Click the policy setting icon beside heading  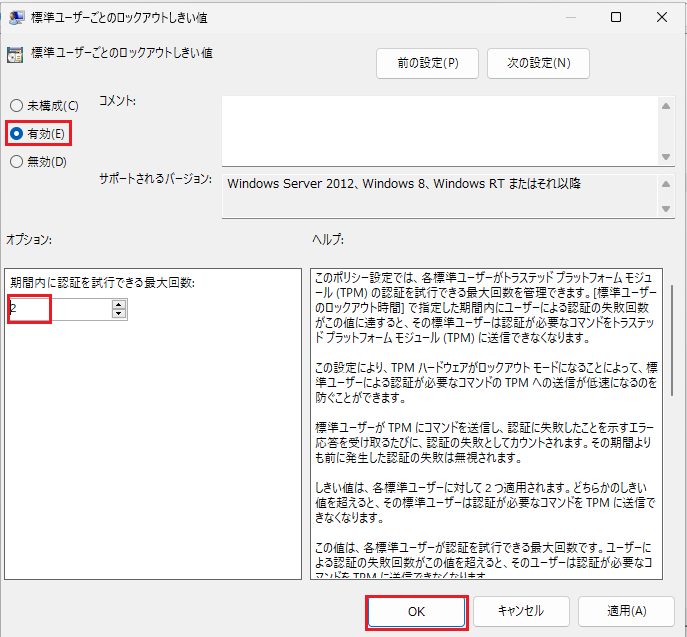(15, 55)
